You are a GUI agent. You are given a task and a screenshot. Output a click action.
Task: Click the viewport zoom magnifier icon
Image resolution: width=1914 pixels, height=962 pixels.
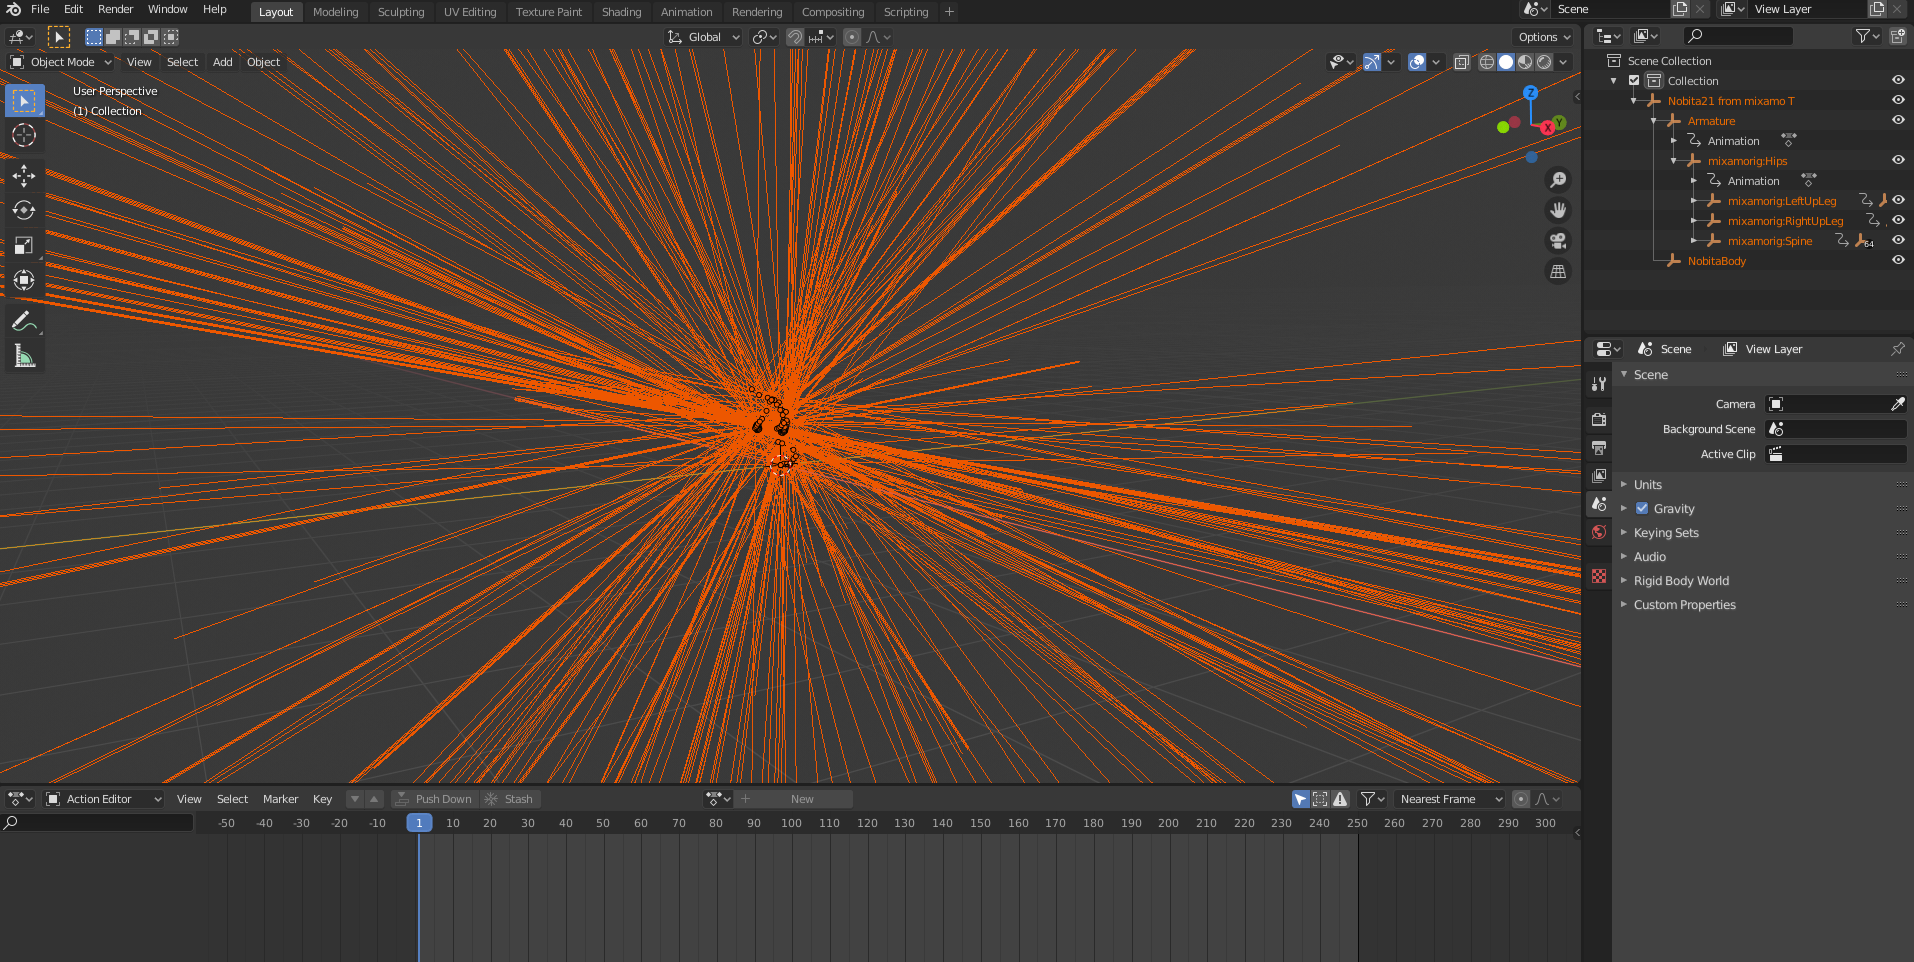click(1558, 180)
